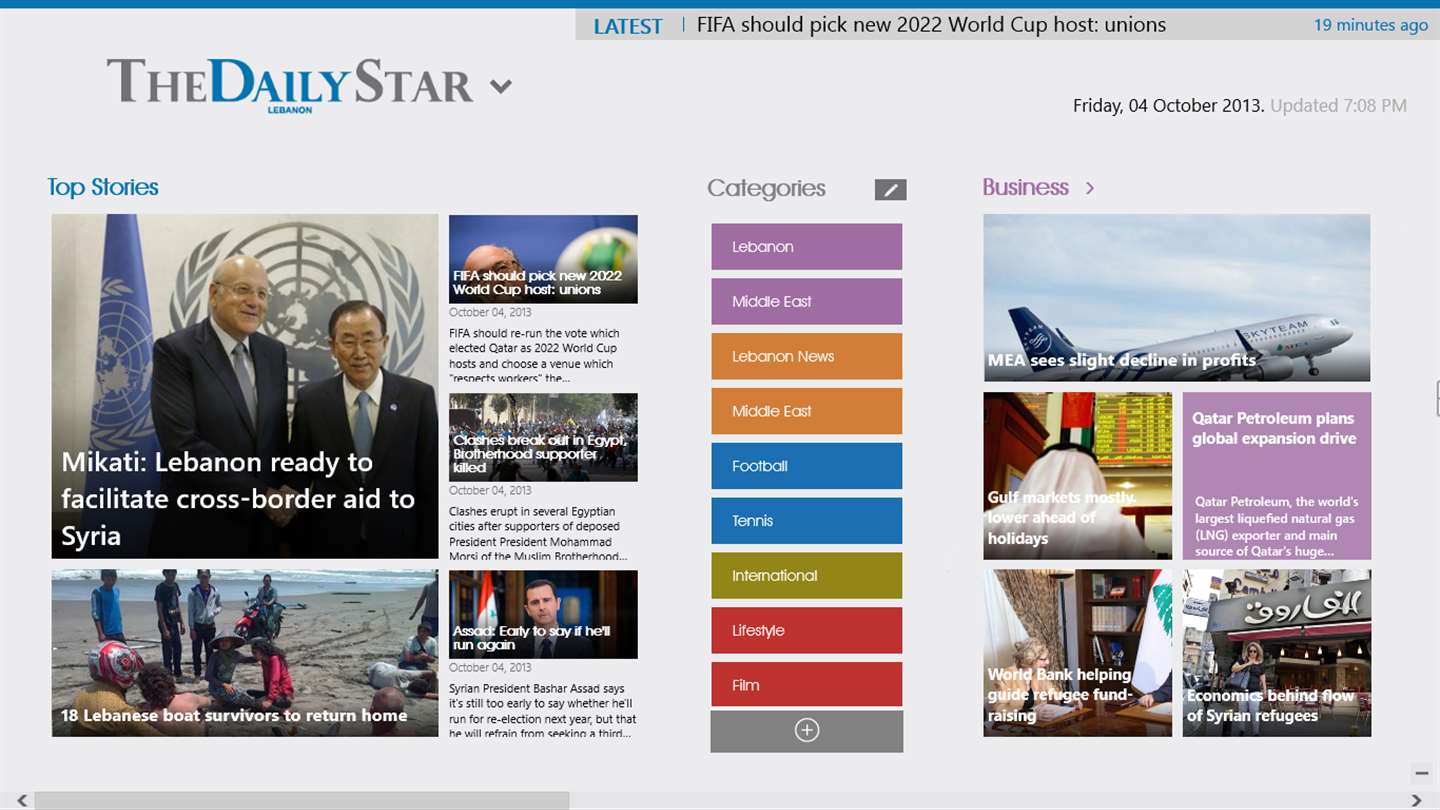Expand the Business section chevron
The height and width of the screenshot is (810, 1440).
(1090, 188)
